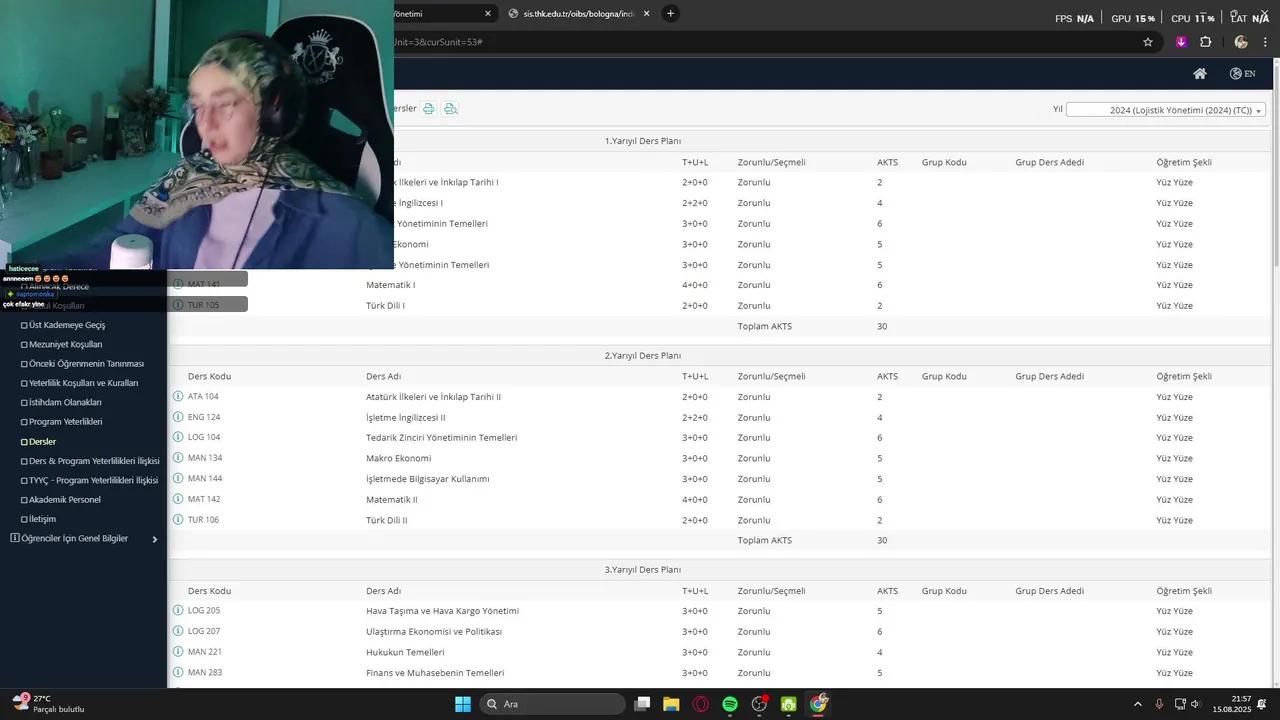Screen dimensions: 1280x720
Task: Open Mezuniyet Koşulları in sidebar
Action: tap(65, 344)
